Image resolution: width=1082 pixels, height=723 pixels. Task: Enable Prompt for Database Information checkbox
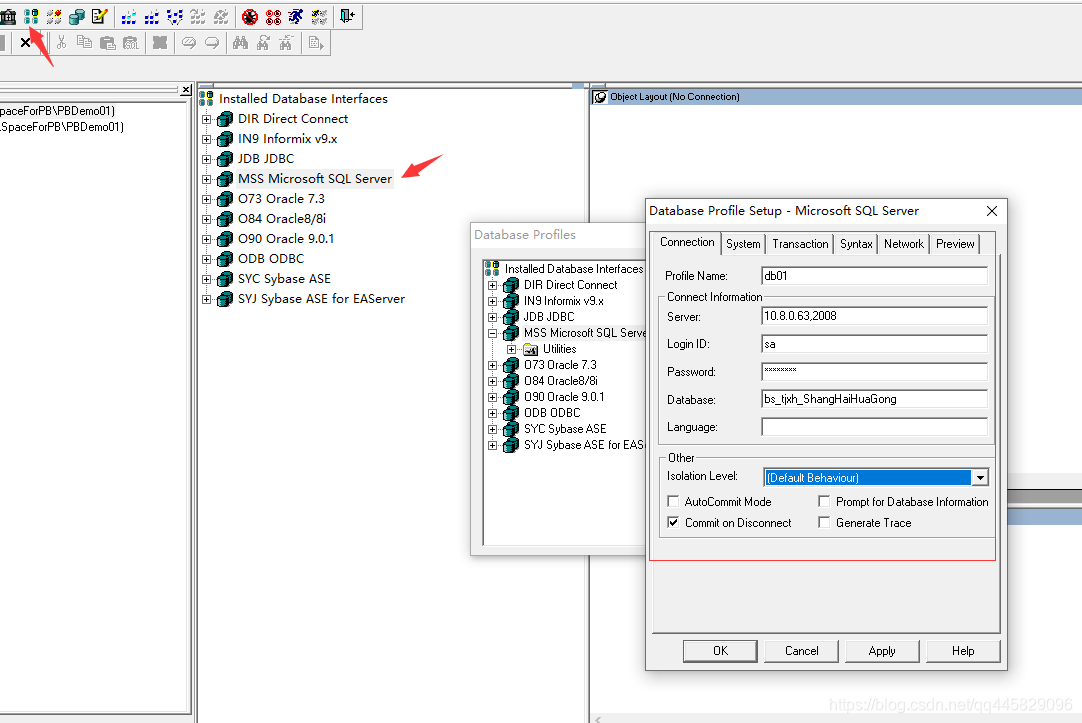pyautogui.click(x=824, y=502)
